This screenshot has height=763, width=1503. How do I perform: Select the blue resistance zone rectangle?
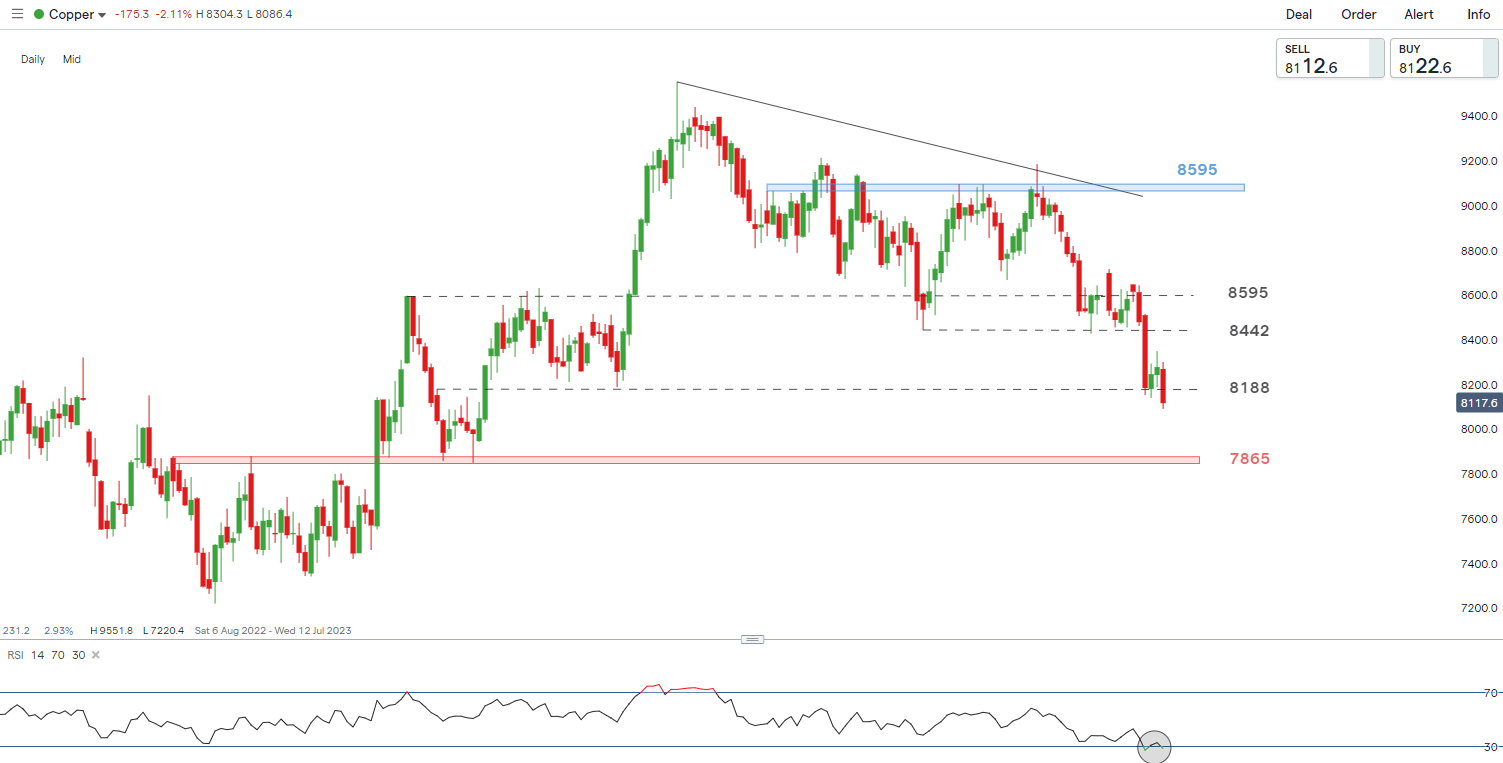pos(1005,187)
